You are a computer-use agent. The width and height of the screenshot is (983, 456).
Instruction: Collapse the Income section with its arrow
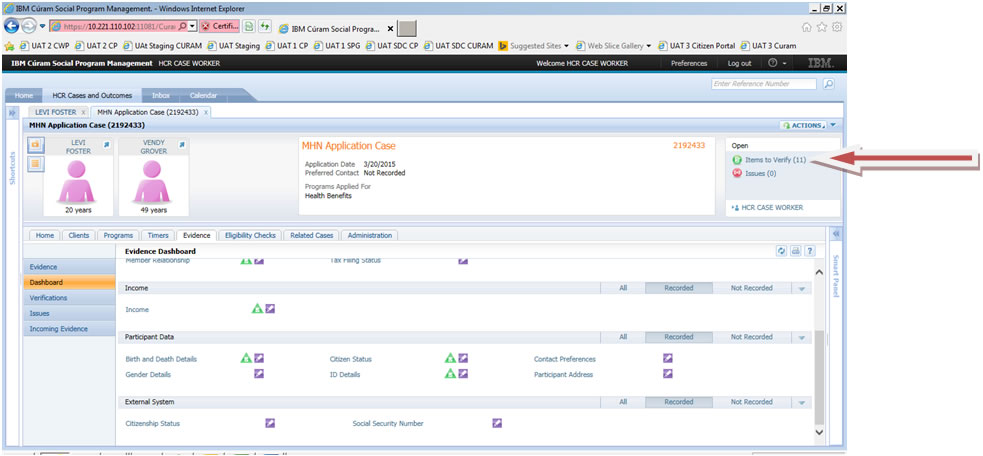tap(801, 289)
